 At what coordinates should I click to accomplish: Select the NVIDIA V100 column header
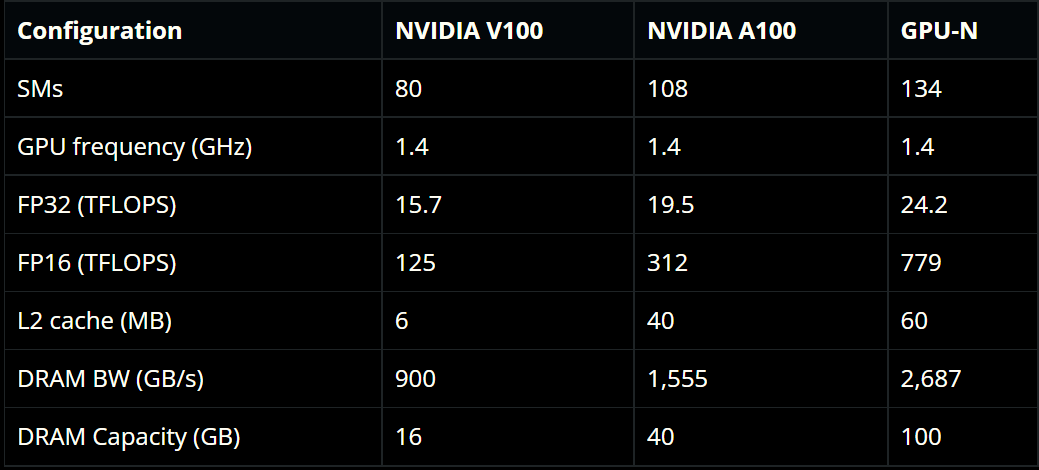pyautogui.click(x=469, y=31)
